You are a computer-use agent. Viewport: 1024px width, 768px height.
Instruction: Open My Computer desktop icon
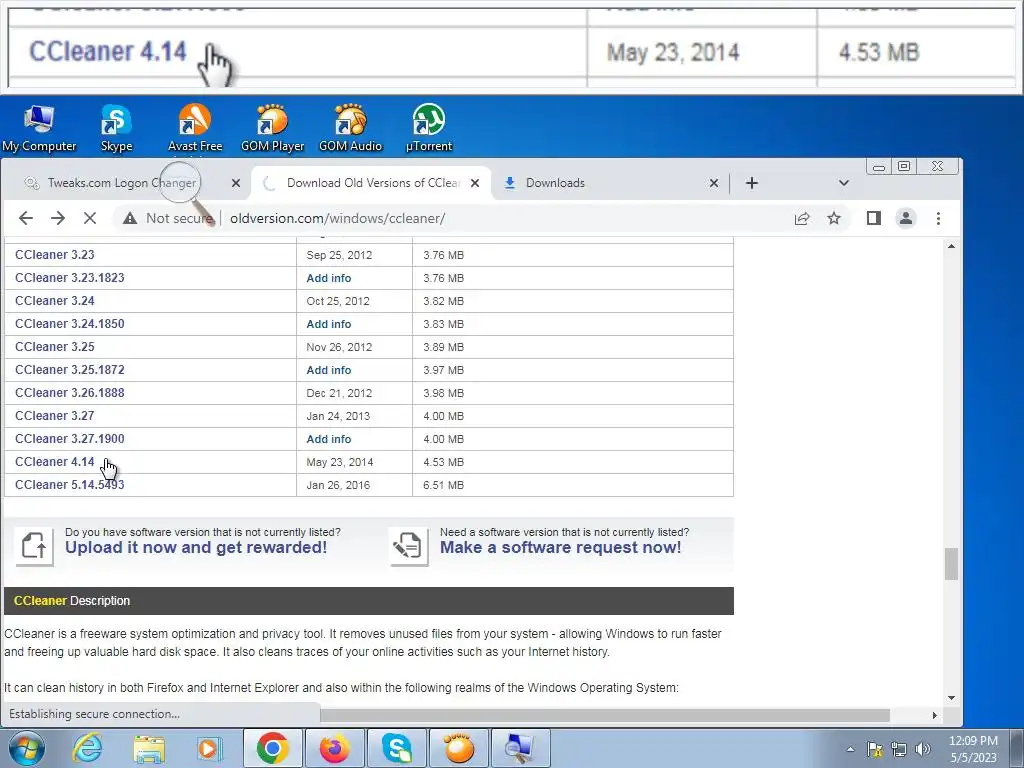pyautogui.click(x=39, y=128)
